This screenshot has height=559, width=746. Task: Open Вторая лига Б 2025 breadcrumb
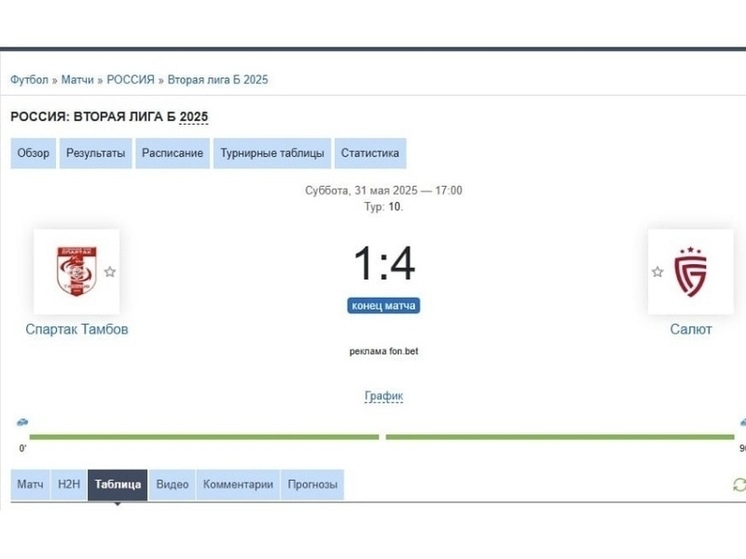coord(218,79)
